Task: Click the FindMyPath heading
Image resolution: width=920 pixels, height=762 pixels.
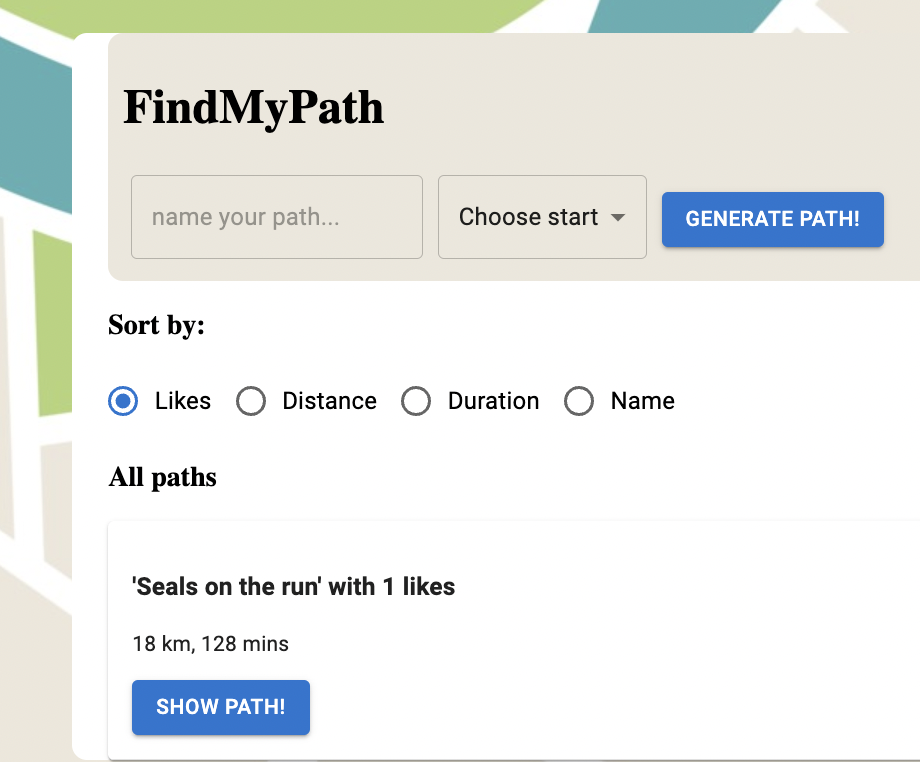Action: tap(253, 107)
